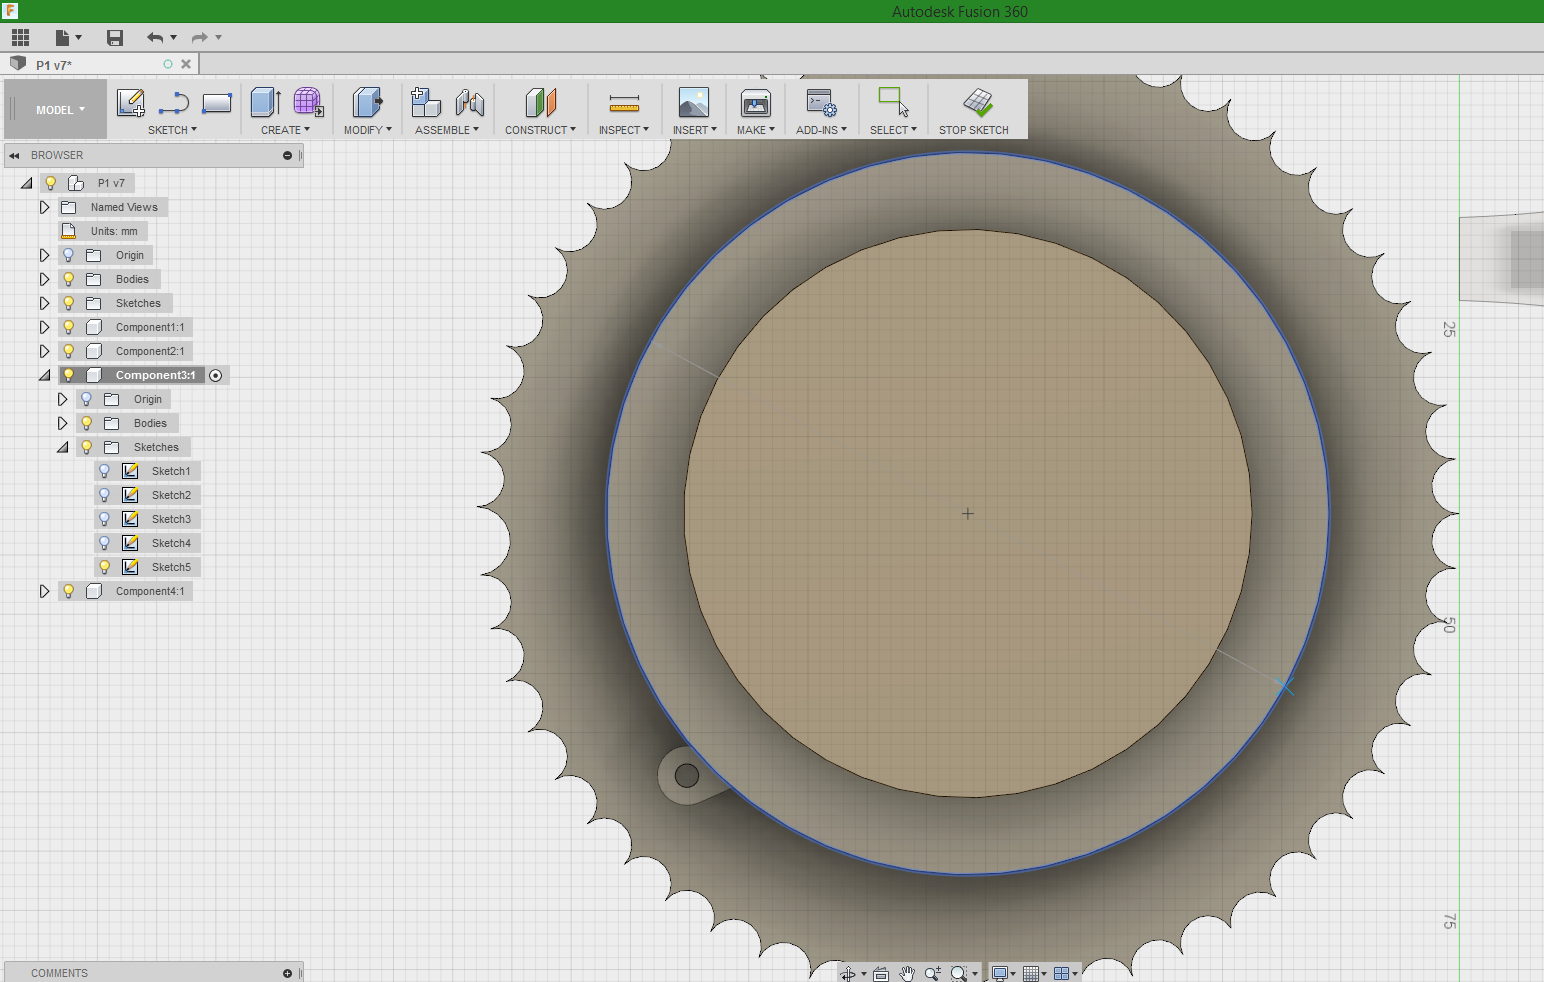Viewport: 1544px width, 982px height.
Task: Expand the top-level Sketches folder
Action: point(44,303)
